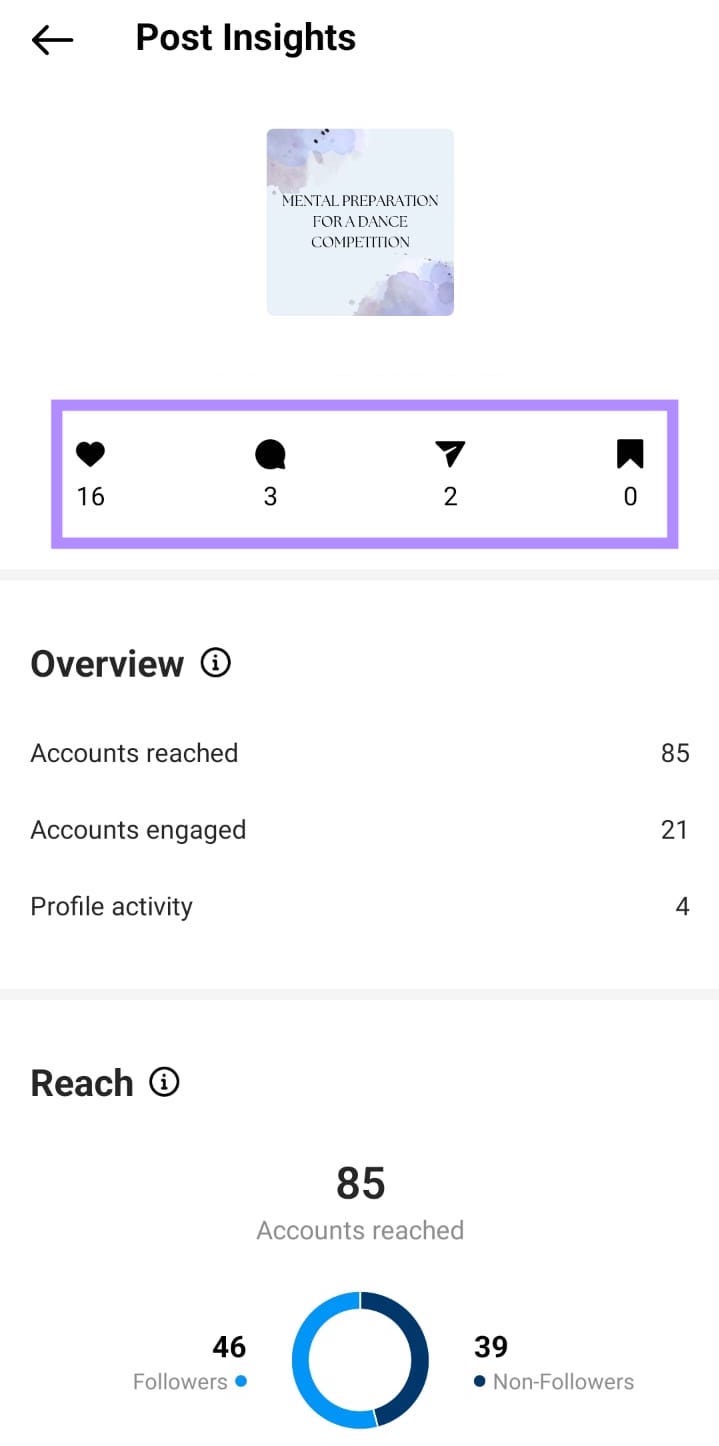Click the share paper-plane icon
Image resolution: width=719 pixels, height=1446 pixels.
(450, 455)
